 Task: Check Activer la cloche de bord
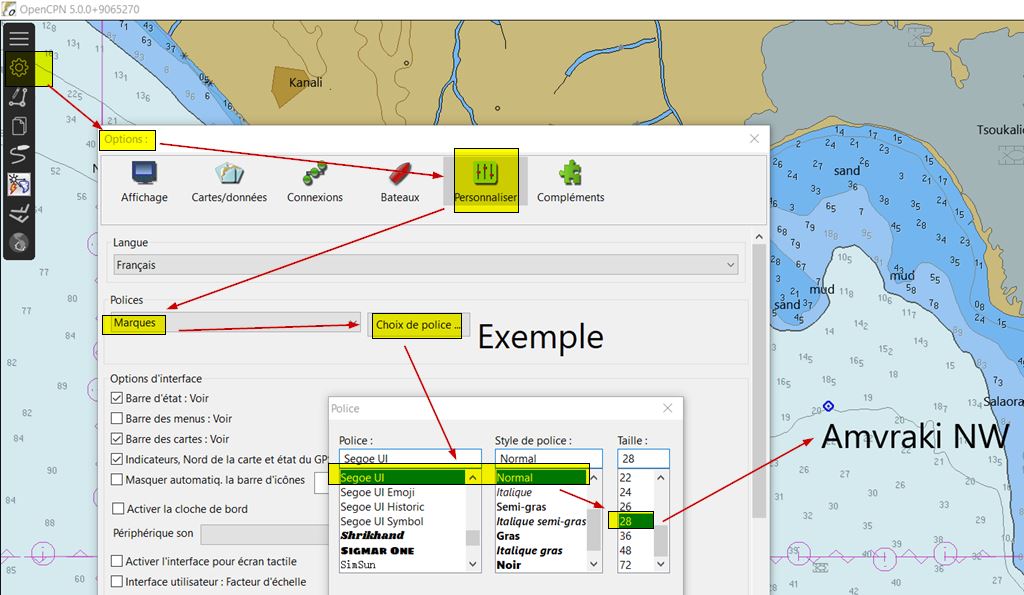(x=118, y=509)
